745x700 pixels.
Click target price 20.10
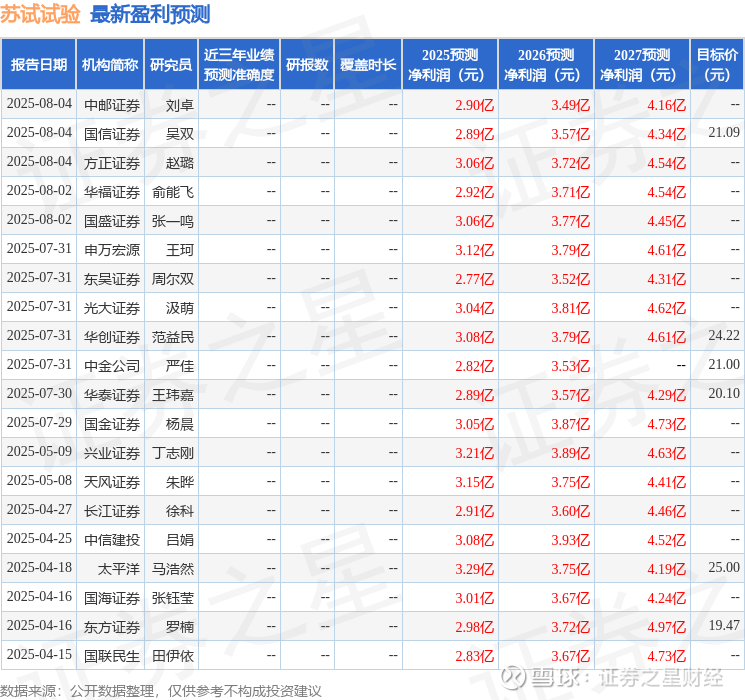[724, 393]
